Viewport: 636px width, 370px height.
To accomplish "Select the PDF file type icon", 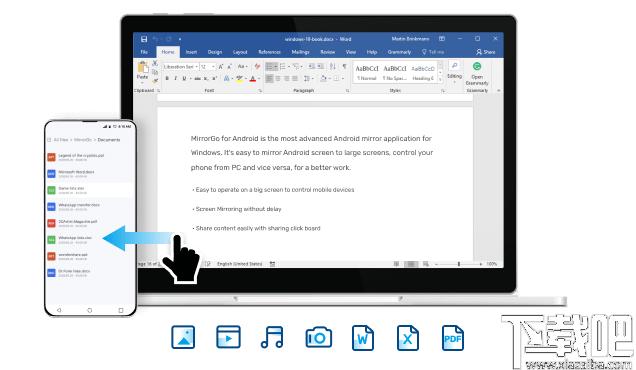I will click(453, 338).
